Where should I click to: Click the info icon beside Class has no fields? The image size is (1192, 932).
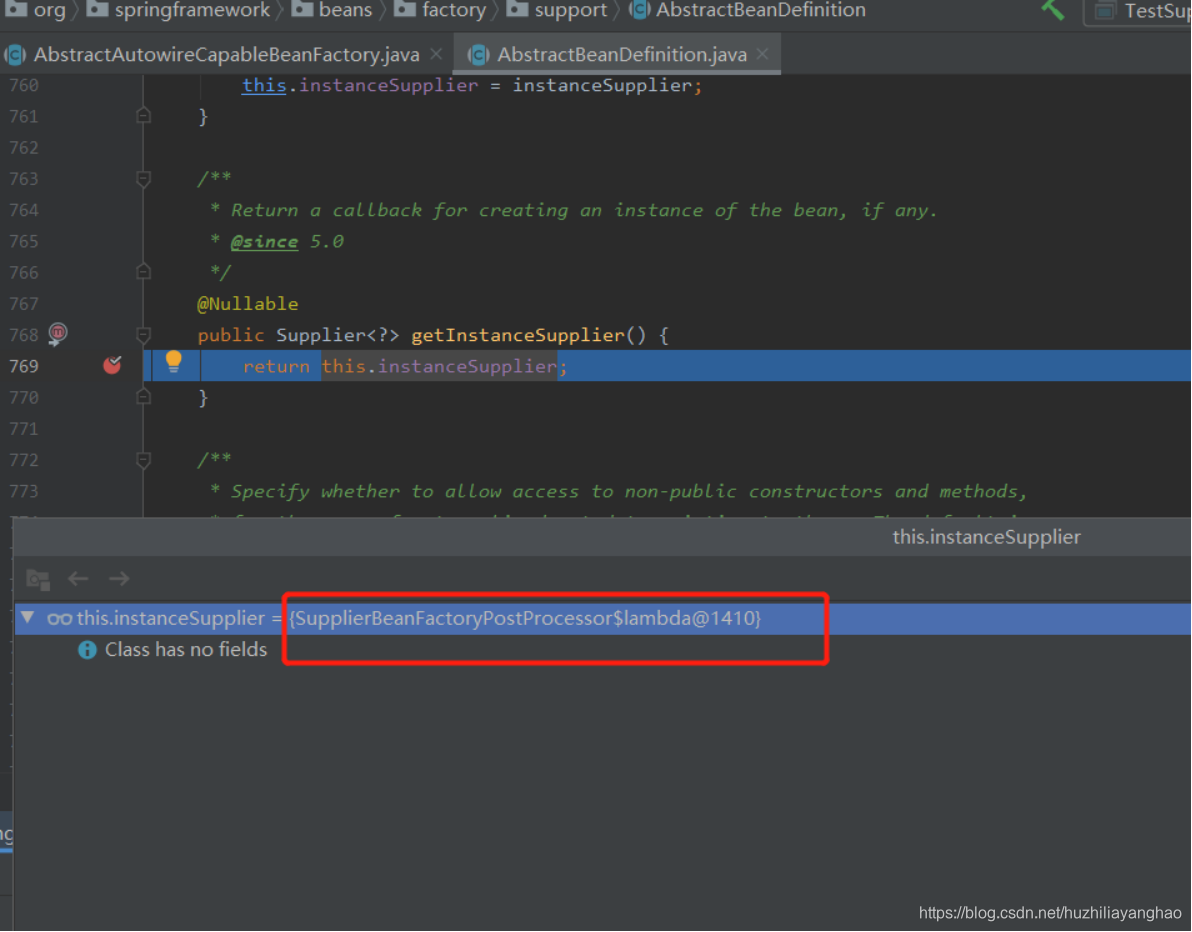tap(87, 650)
